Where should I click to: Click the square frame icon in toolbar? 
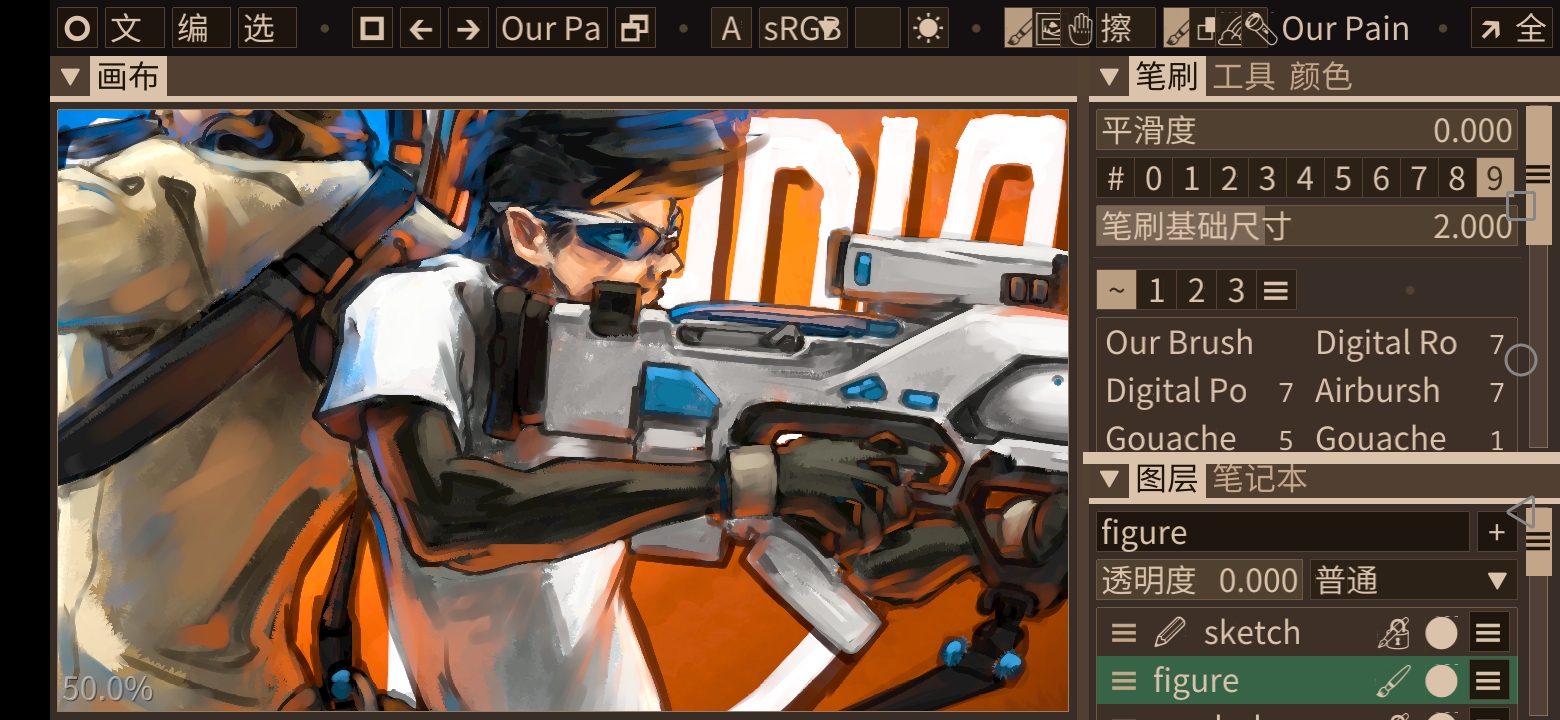point(372,29)
